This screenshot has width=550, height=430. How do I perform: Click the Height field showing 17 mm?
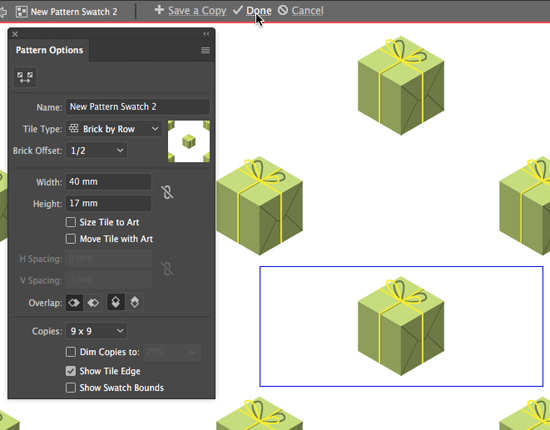[x=109, y=203]
